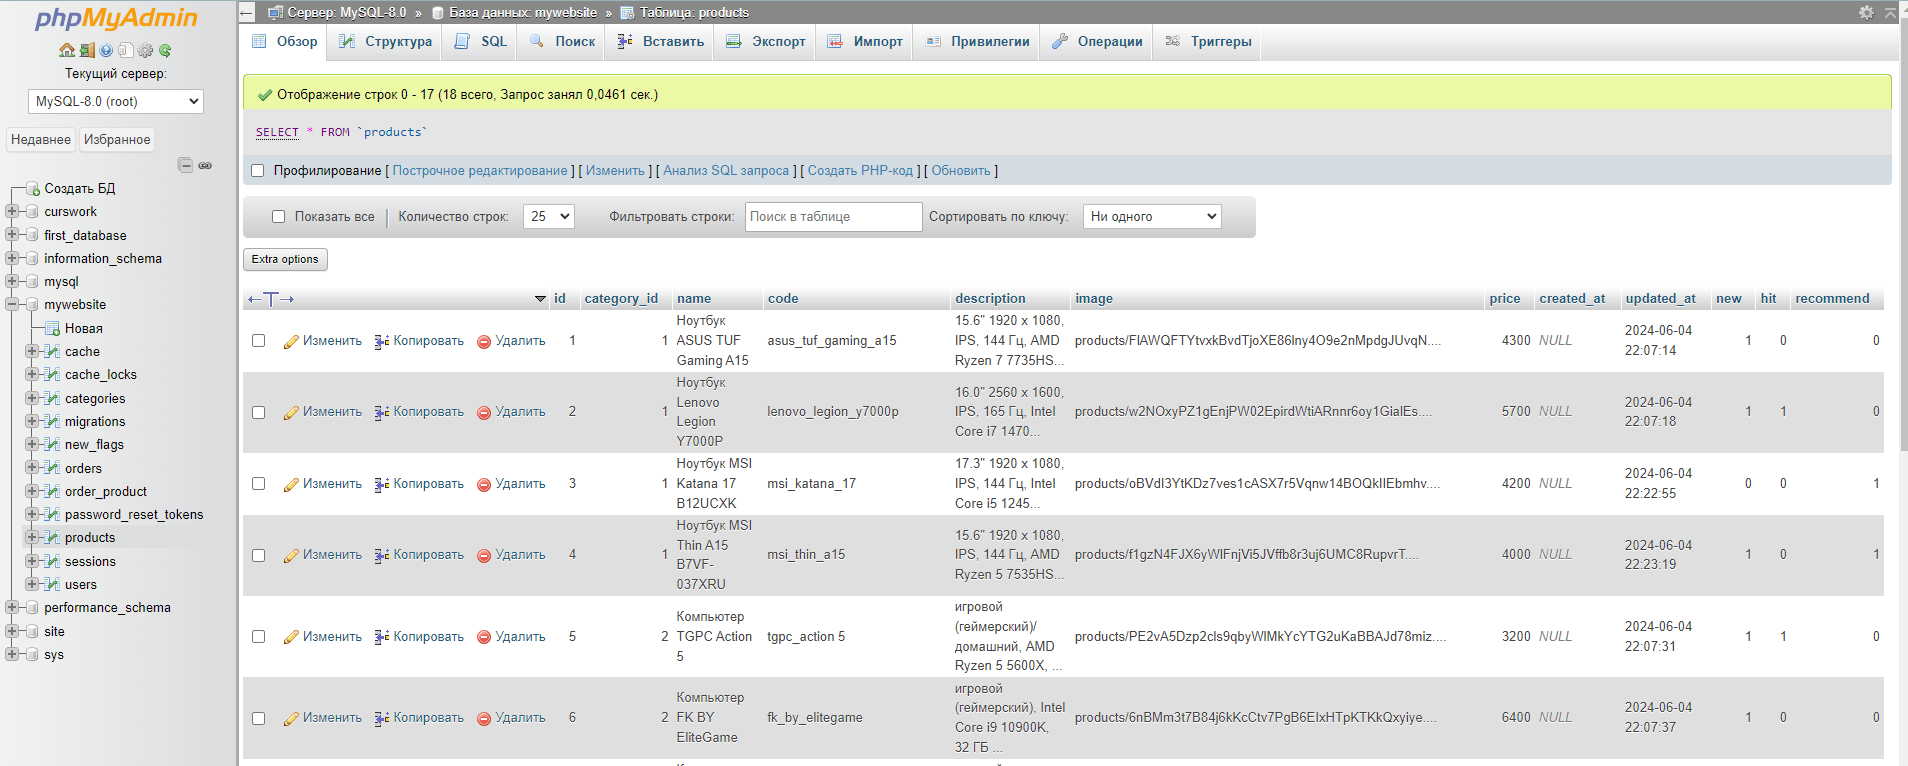This screenshot has height=766, width=1908.
Task: Open the SQL tab
Action: pos(481,42)
